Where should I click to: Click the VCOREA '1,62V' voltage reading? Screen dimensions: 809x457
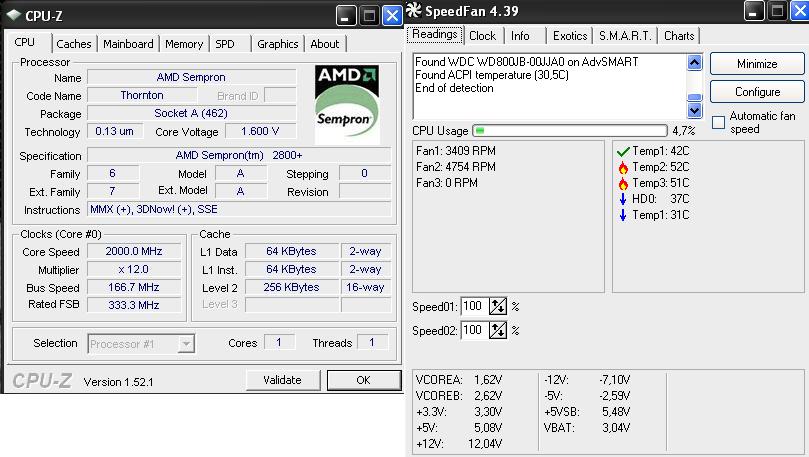point(488,380)
